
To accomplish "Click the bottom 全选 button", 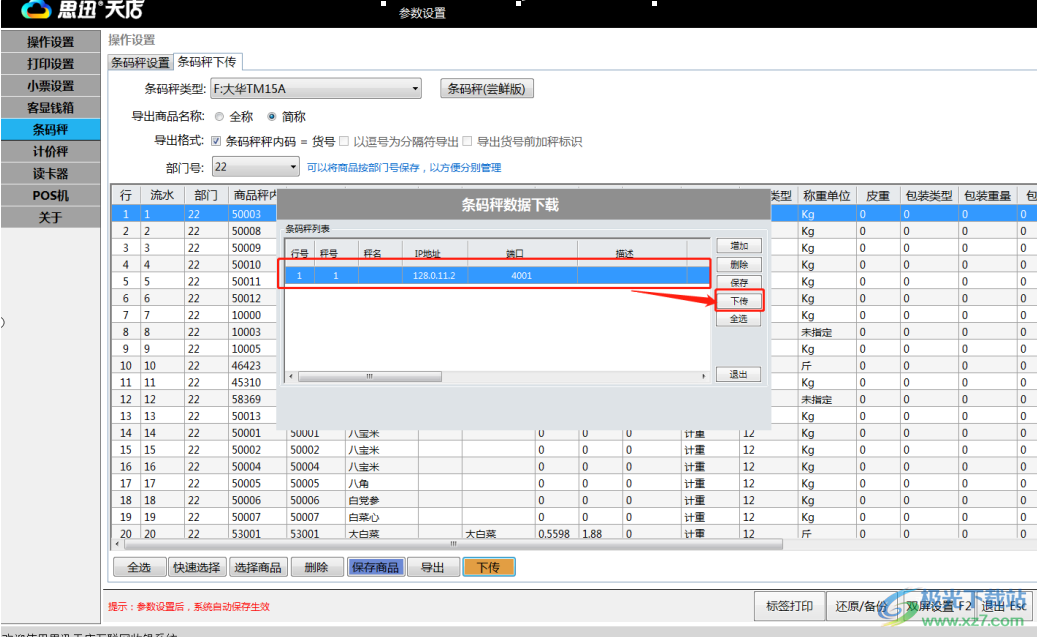I will [140, 568].
